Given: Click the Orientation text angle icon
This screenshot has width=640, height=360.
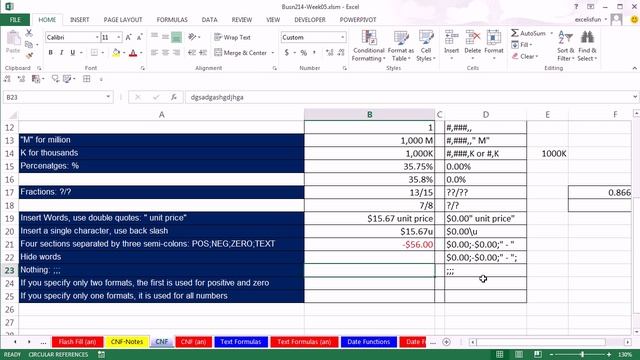Looking at the screenshot, I should (192, 37).
